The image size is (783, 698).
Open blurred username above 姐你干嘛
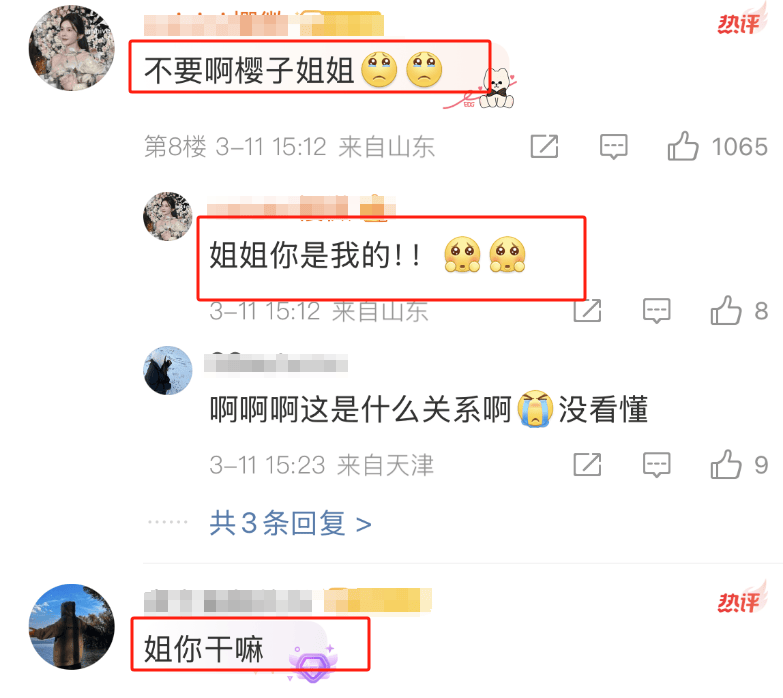[228, 601]
